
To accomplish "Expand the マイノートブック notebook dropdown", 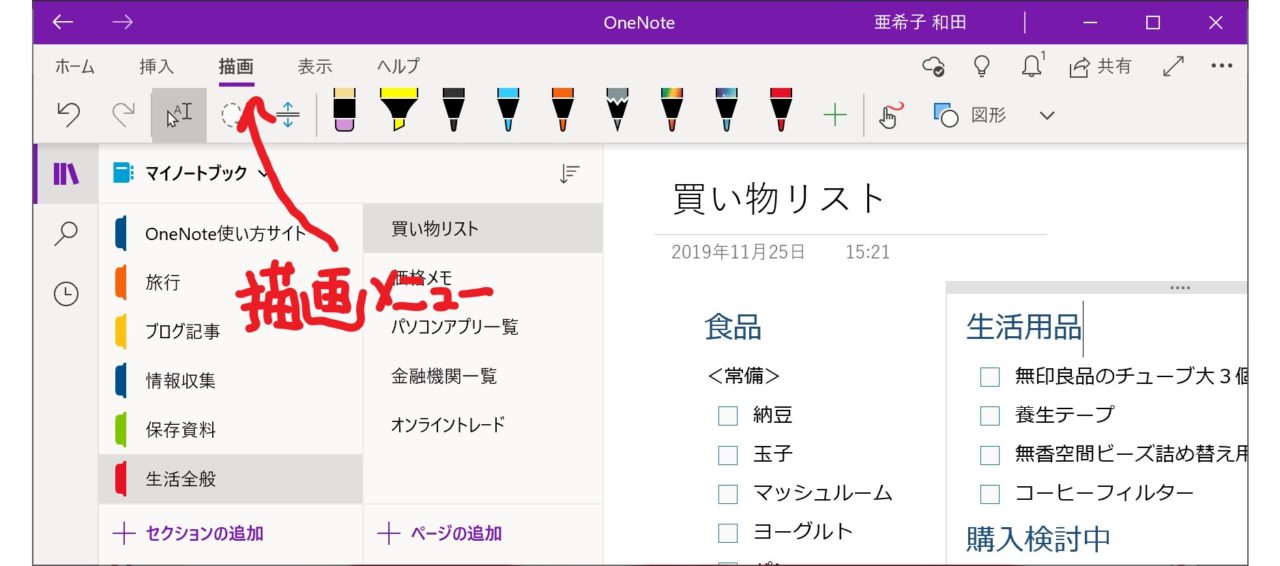I will (x=264, y=173).
